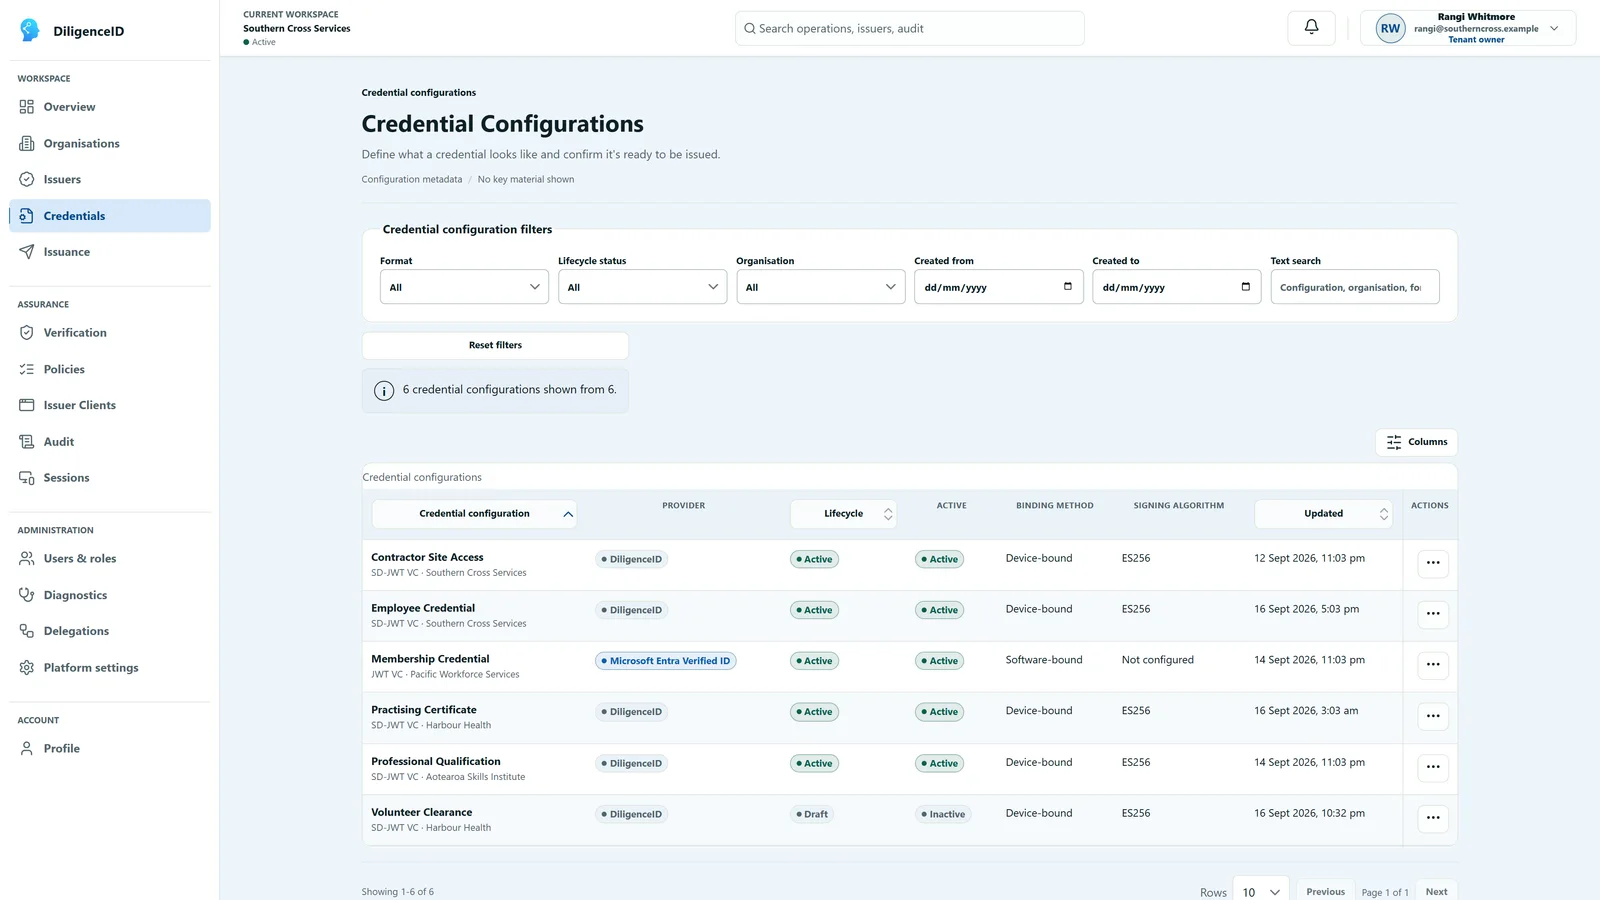Click the DiligenceID logo icon
The height and width of the screenshot is (900, 1600).
[30, 30]
